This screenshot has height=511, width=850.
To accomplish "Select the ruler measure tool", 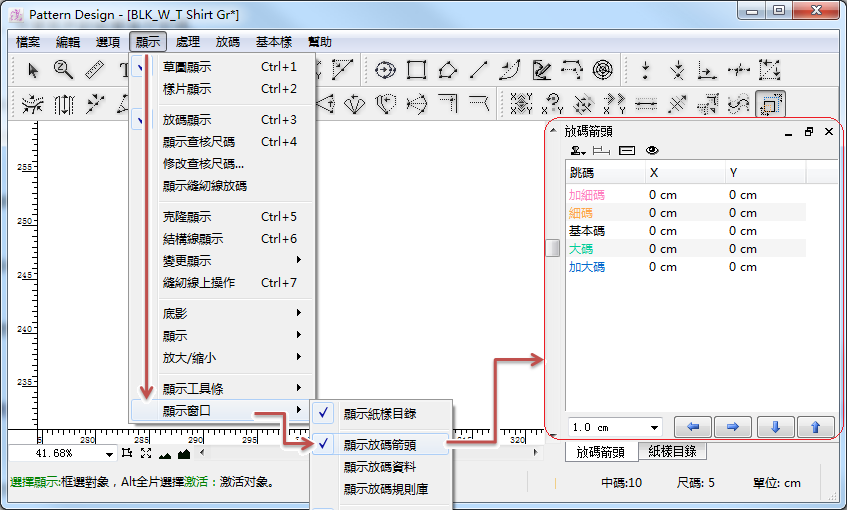I will click(95, 70).
